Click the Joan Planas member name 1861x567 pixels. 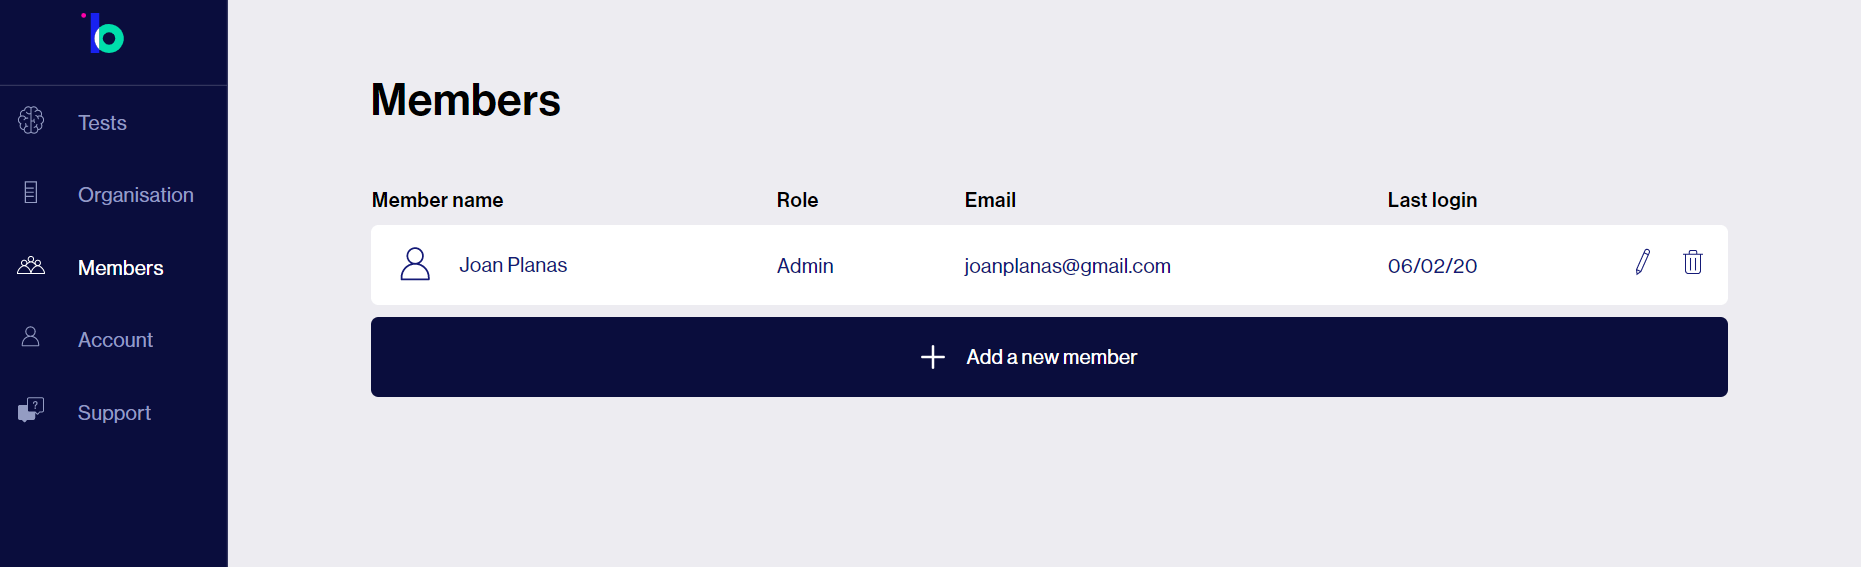[x=513, y=265]
